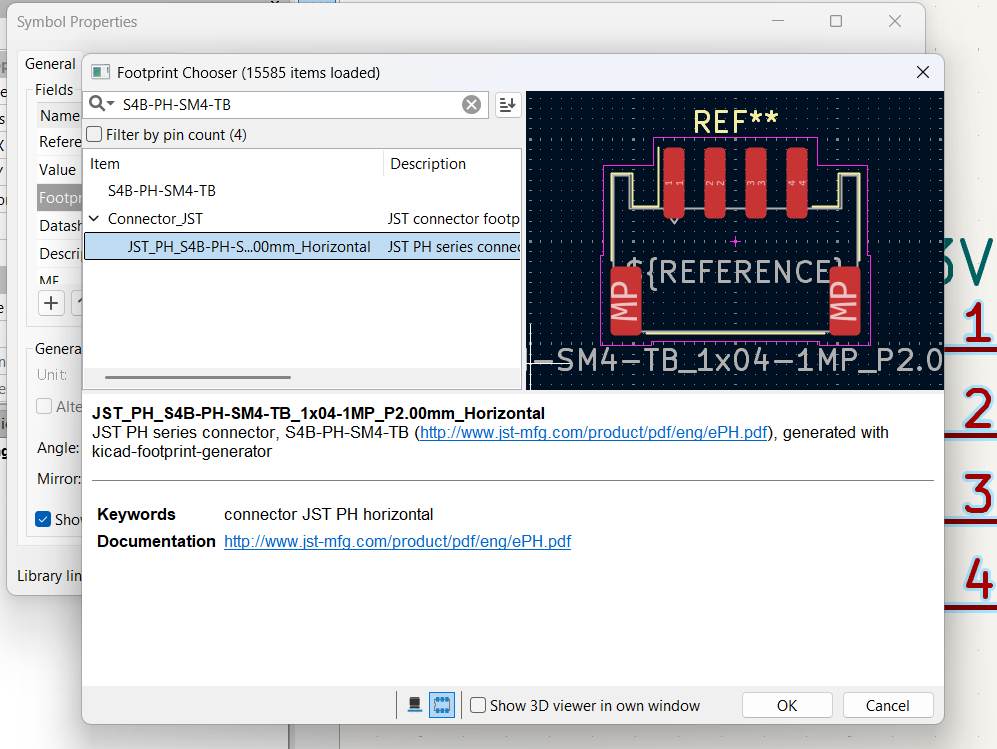Select the footprint pad preview icon

(441, 704)
